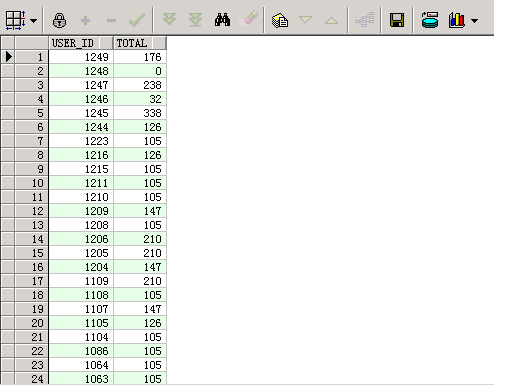Select USER_ID cell 1223
Viewport: 506px width, 391px height.
coord(81,141)
